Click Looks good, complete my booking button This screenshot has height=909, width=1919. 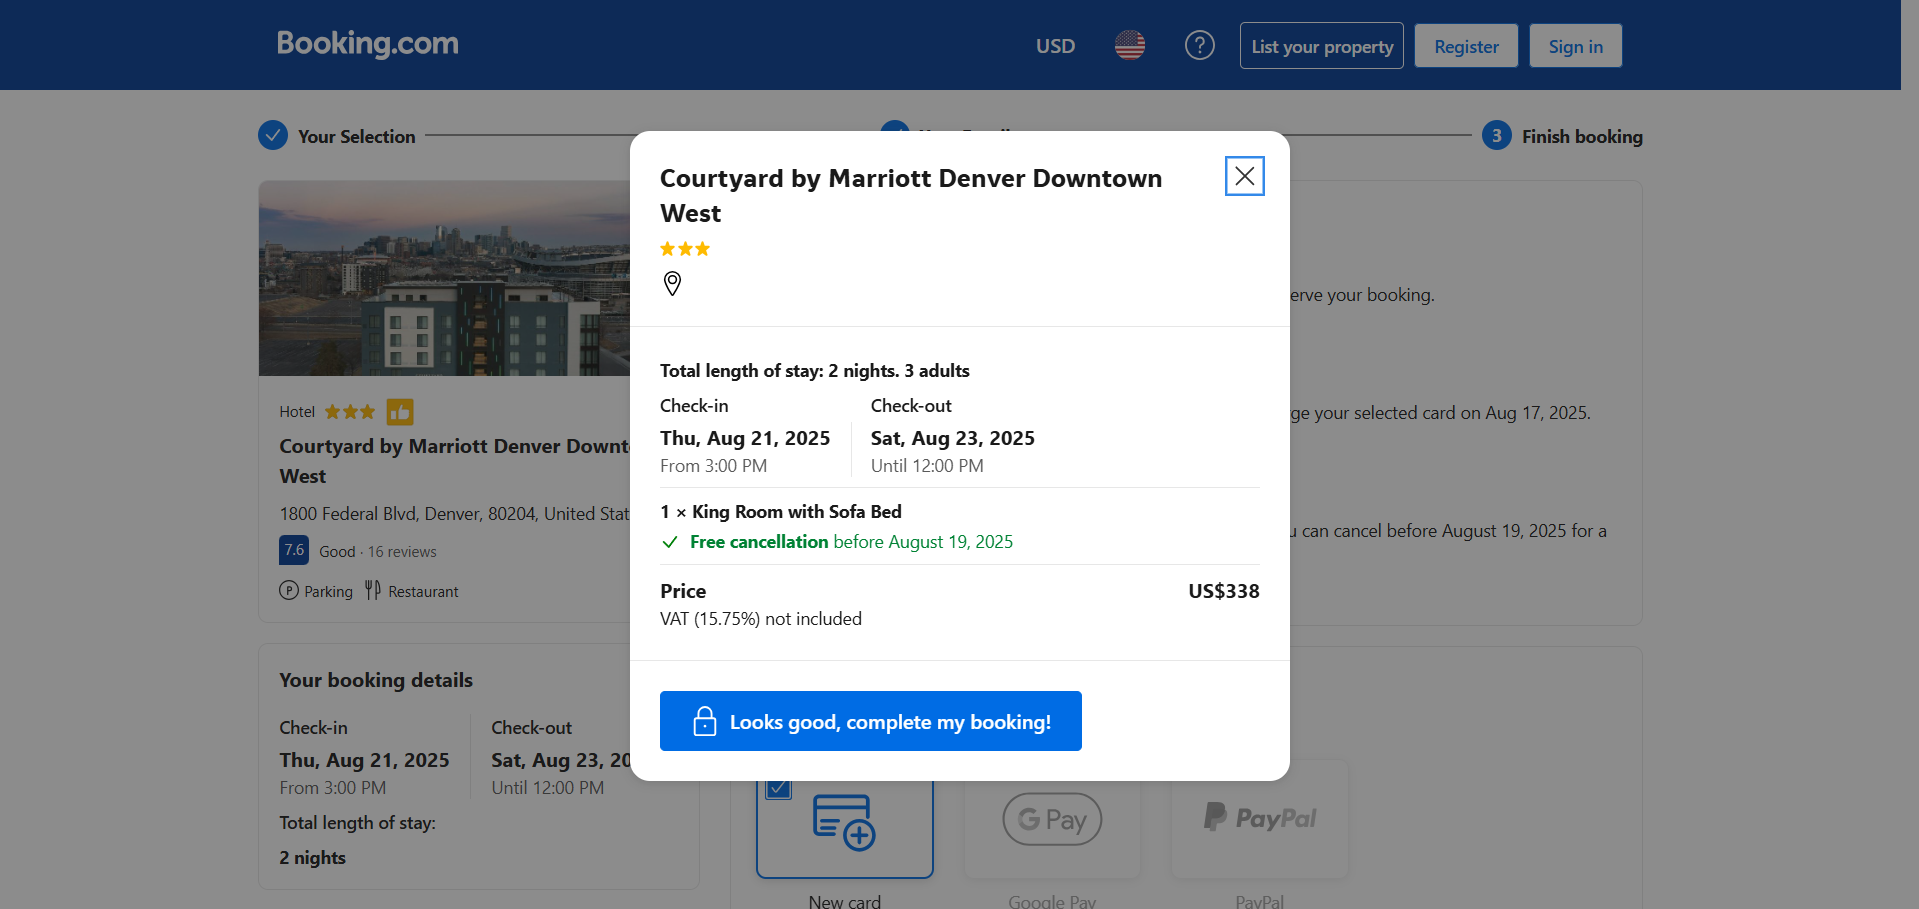(870, 721)
